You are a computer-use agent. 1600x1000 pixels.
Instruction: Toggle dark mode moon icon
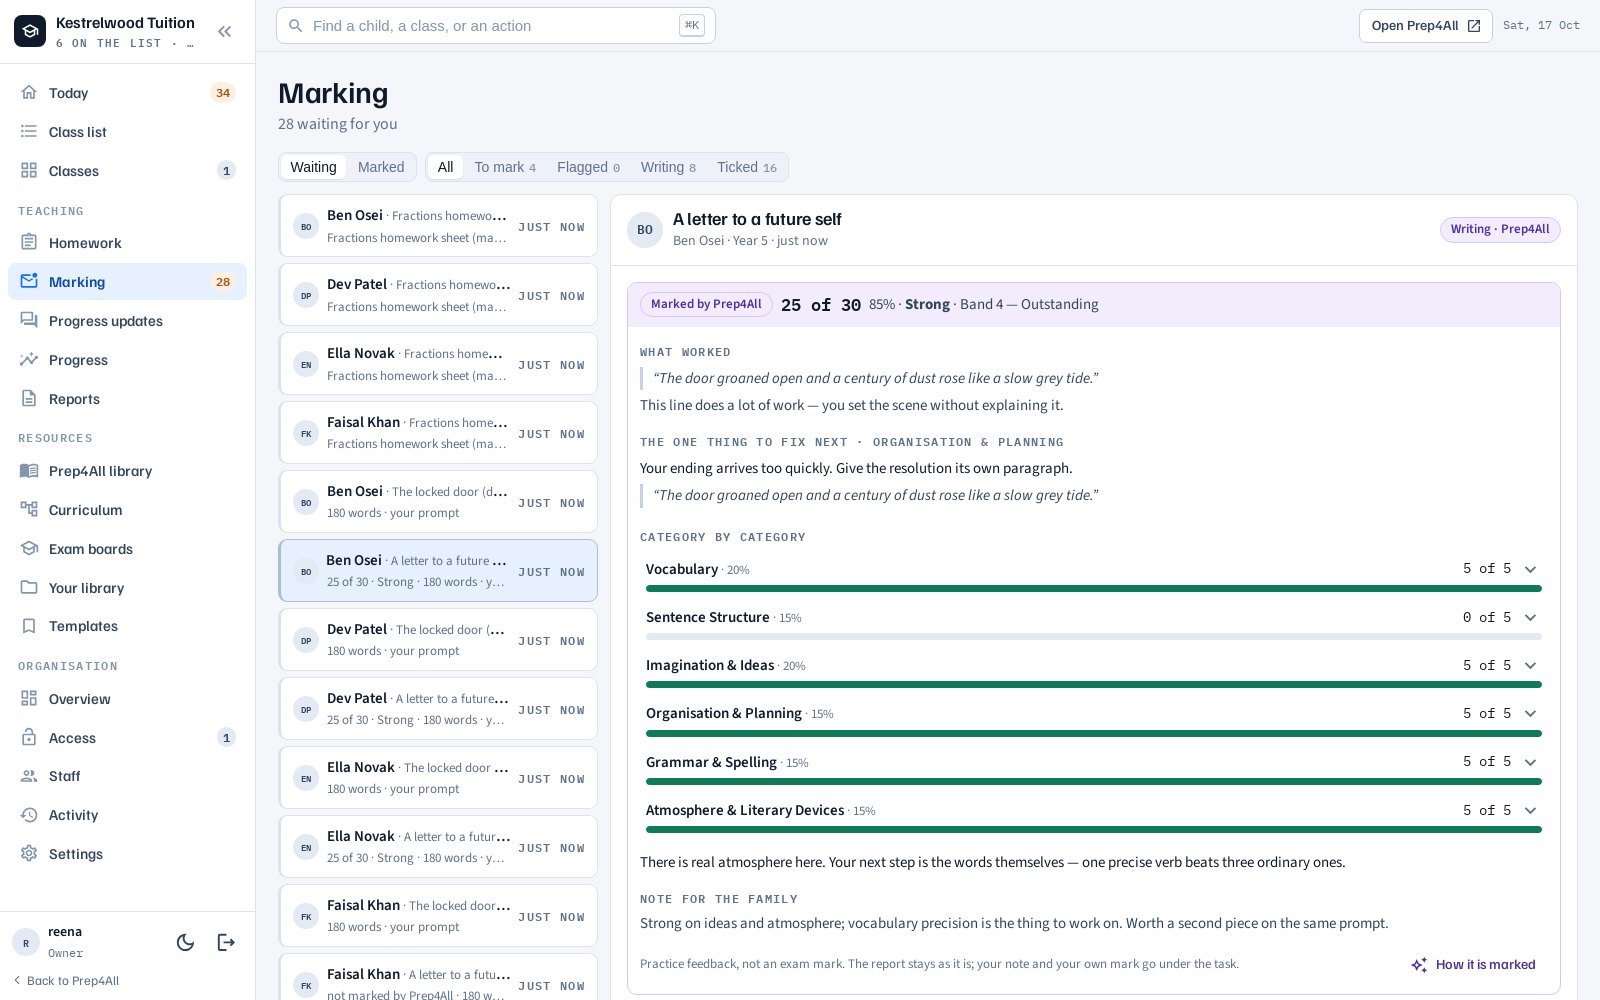tap(185, 942)
